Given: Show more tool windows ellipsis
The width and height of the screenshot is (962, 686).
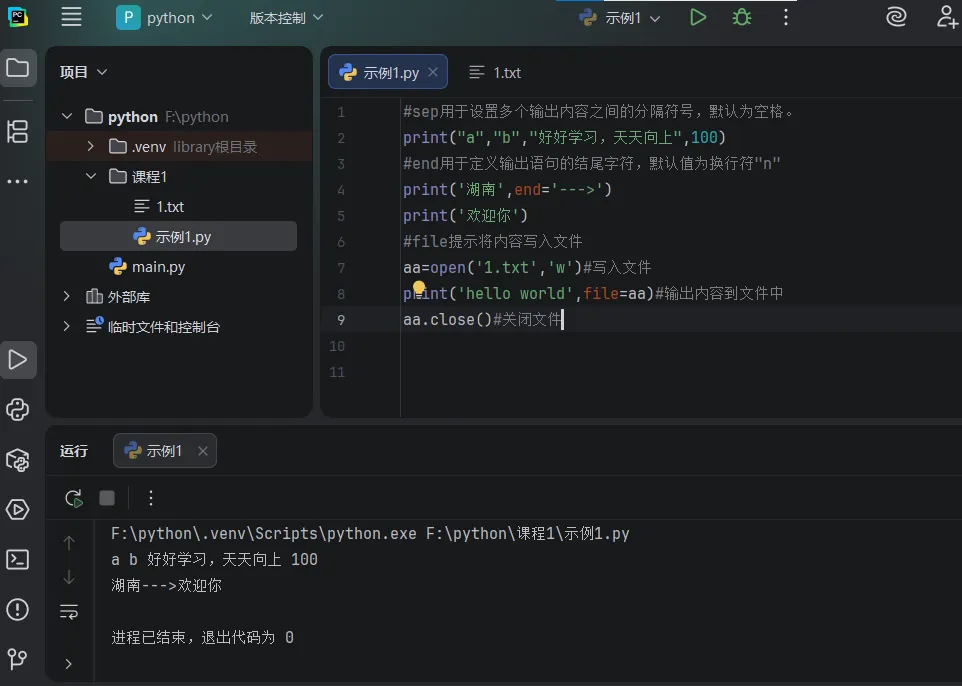Looking at the screenshot, I should [18, 182].
